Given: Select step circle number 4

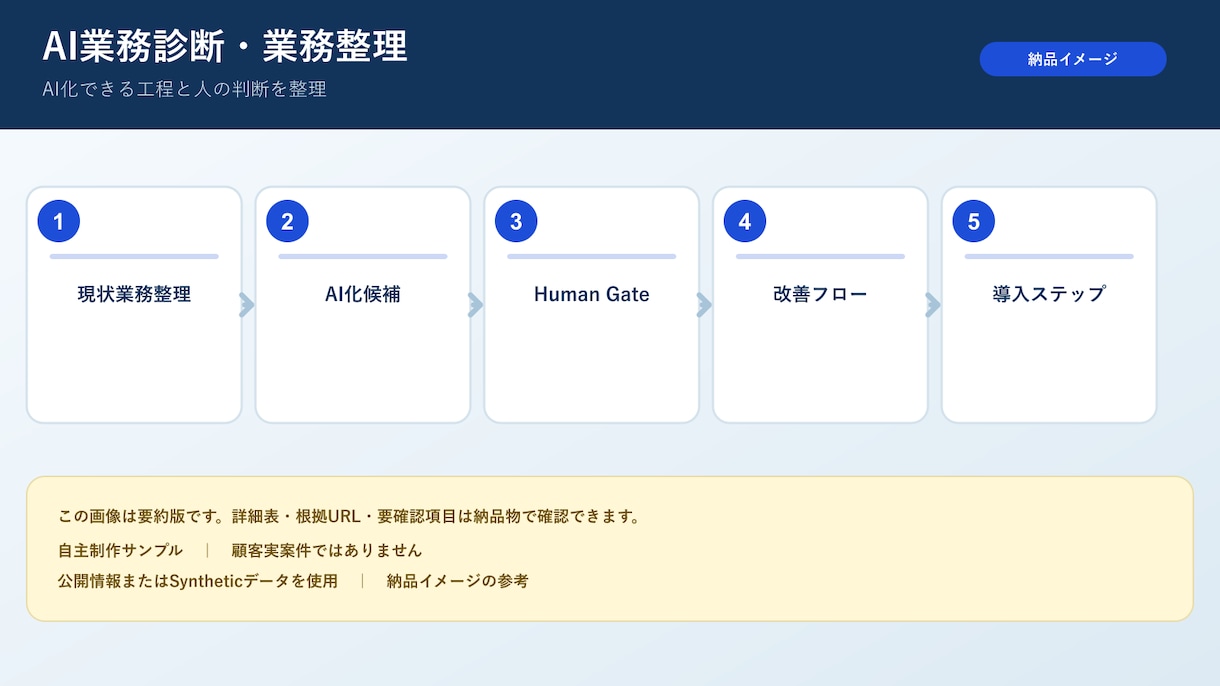Looking at the screenshot, I should (x=745, y=222).
